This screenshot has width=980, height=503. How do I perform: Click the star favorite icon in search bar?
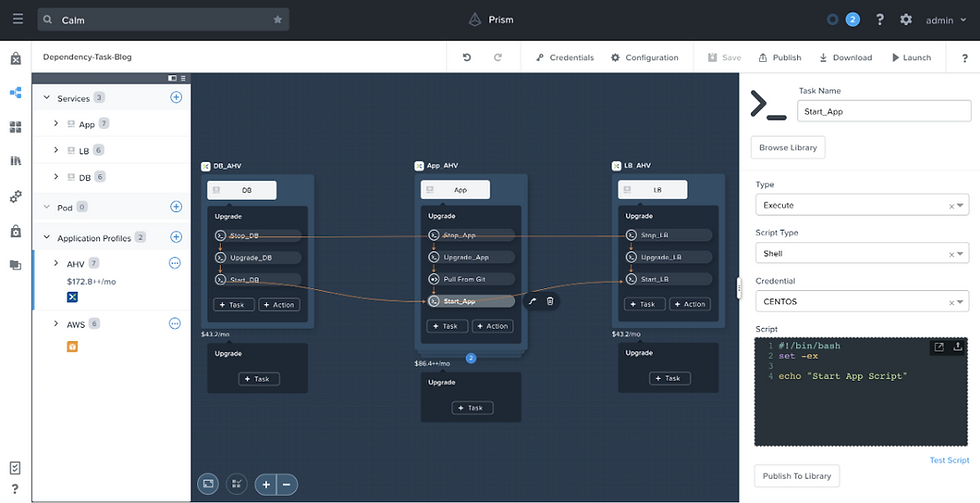278,20
